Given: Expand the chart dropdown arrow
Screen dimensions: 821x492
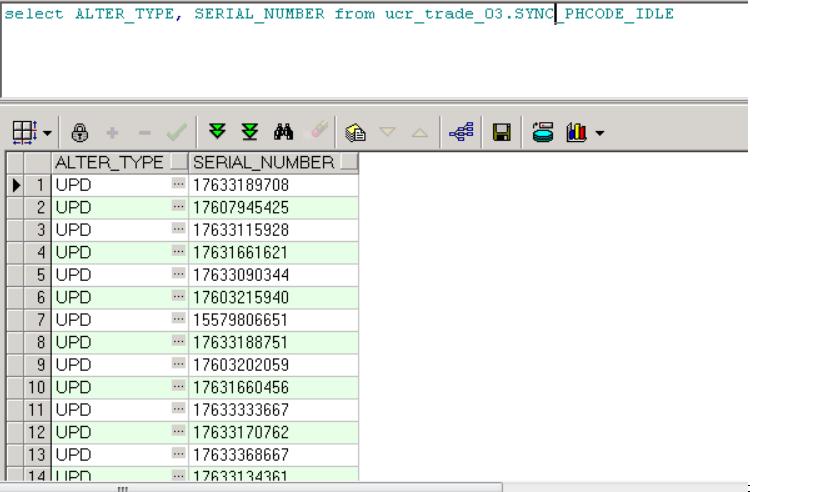Looking at the screenshot, I should pos(600,133).
